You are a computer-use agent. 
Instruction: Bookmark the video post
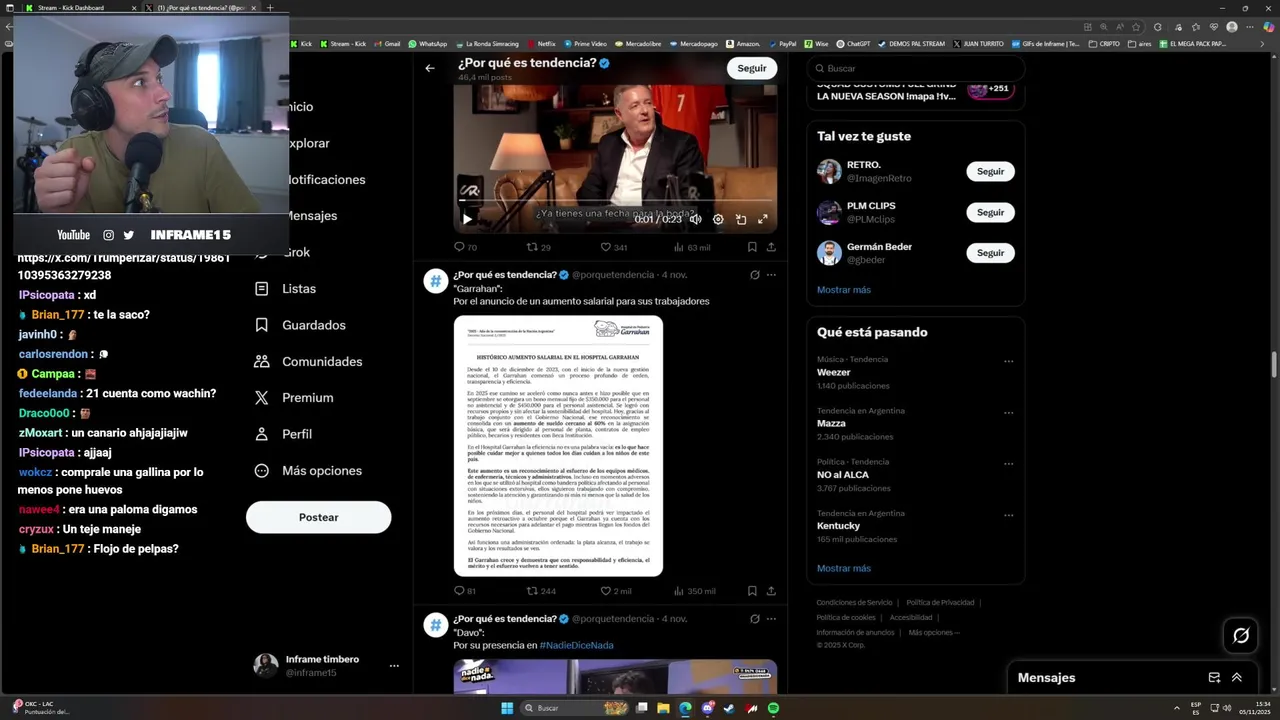[x=752, y=247]
